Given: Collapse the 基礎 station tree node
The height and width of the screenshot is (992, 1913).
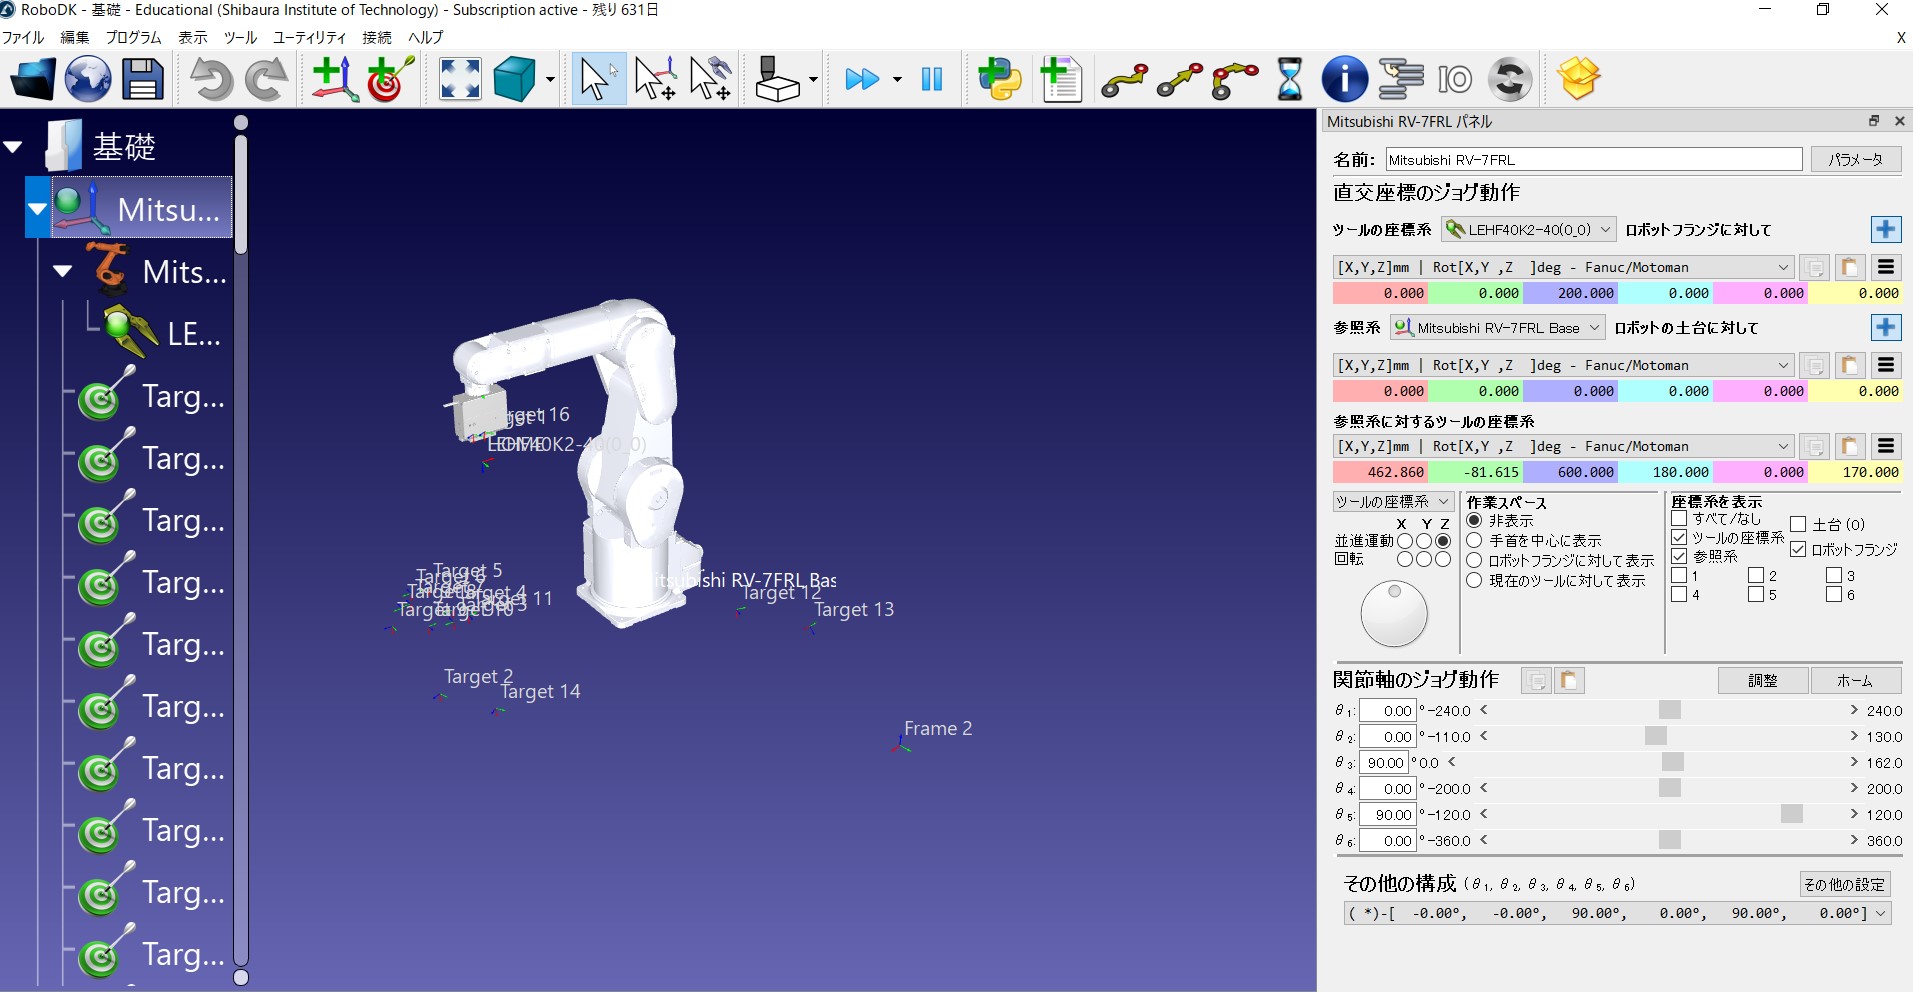Looking at the screenshot, I should click(x=13, y=147).
